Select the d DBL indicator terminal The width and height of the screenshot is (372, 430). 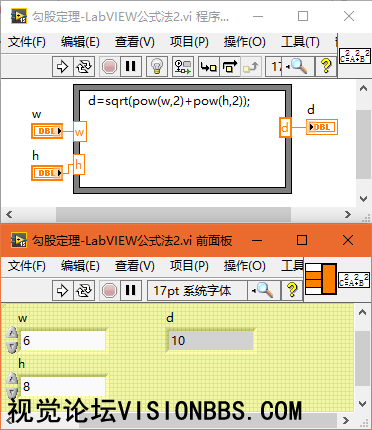point(322,127)
